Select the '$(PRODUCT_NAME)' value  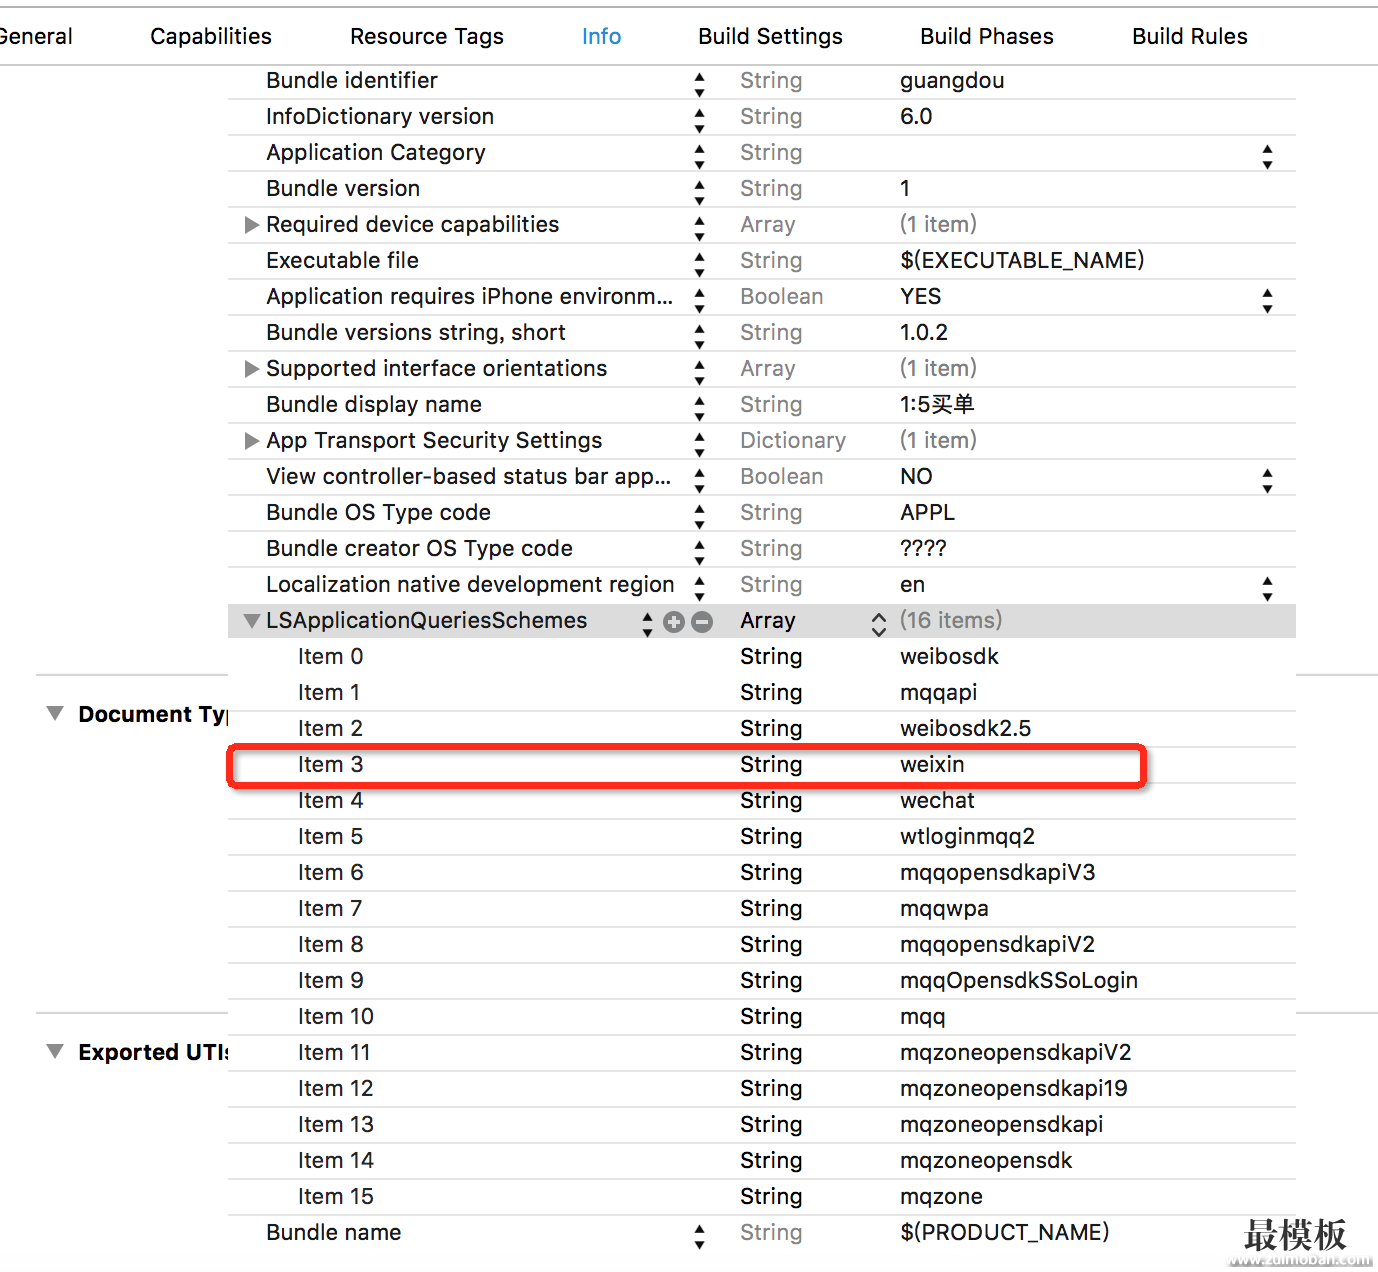tap(1005, 1233)
